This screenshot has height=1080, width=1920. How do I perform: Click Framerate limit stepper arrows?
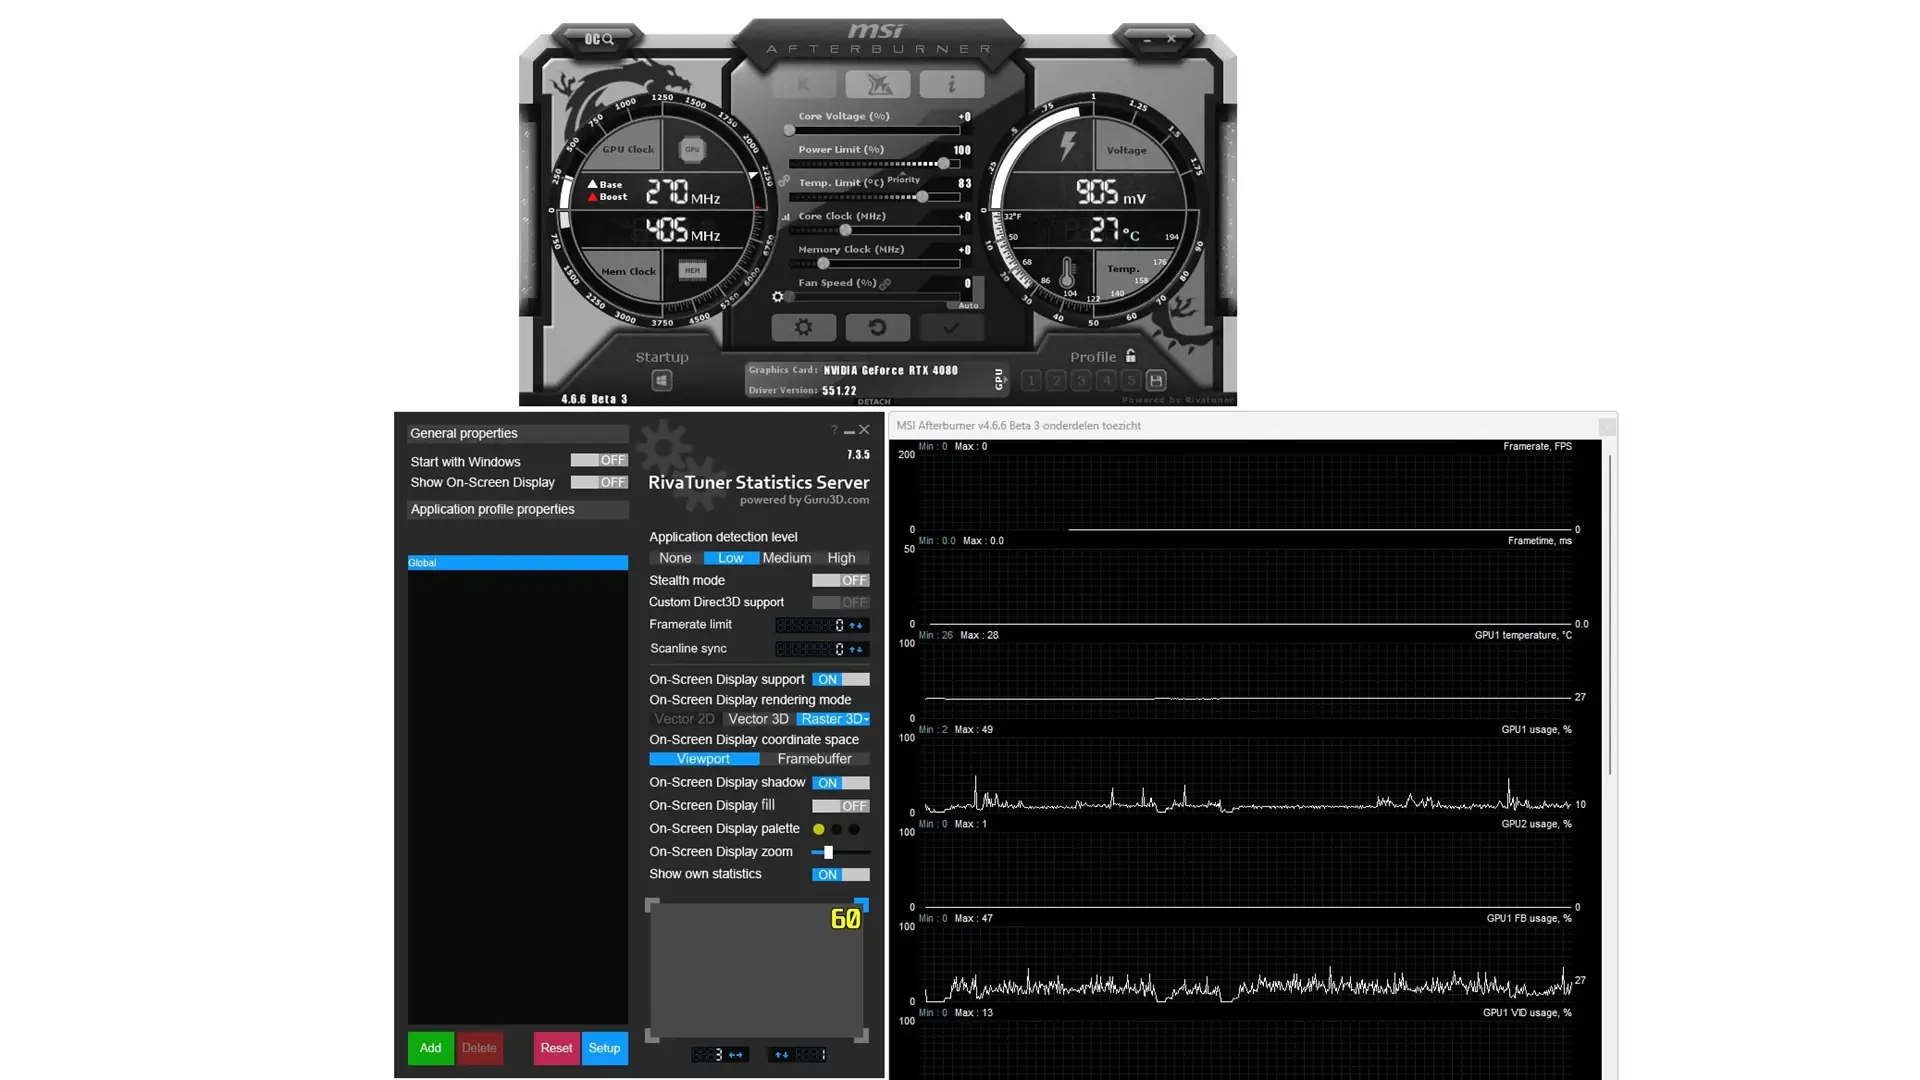(856, 625)
